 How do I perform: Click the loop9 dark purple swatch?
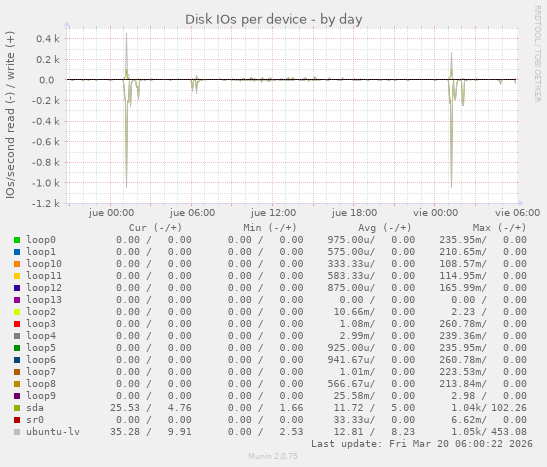[x=17, y=396]
